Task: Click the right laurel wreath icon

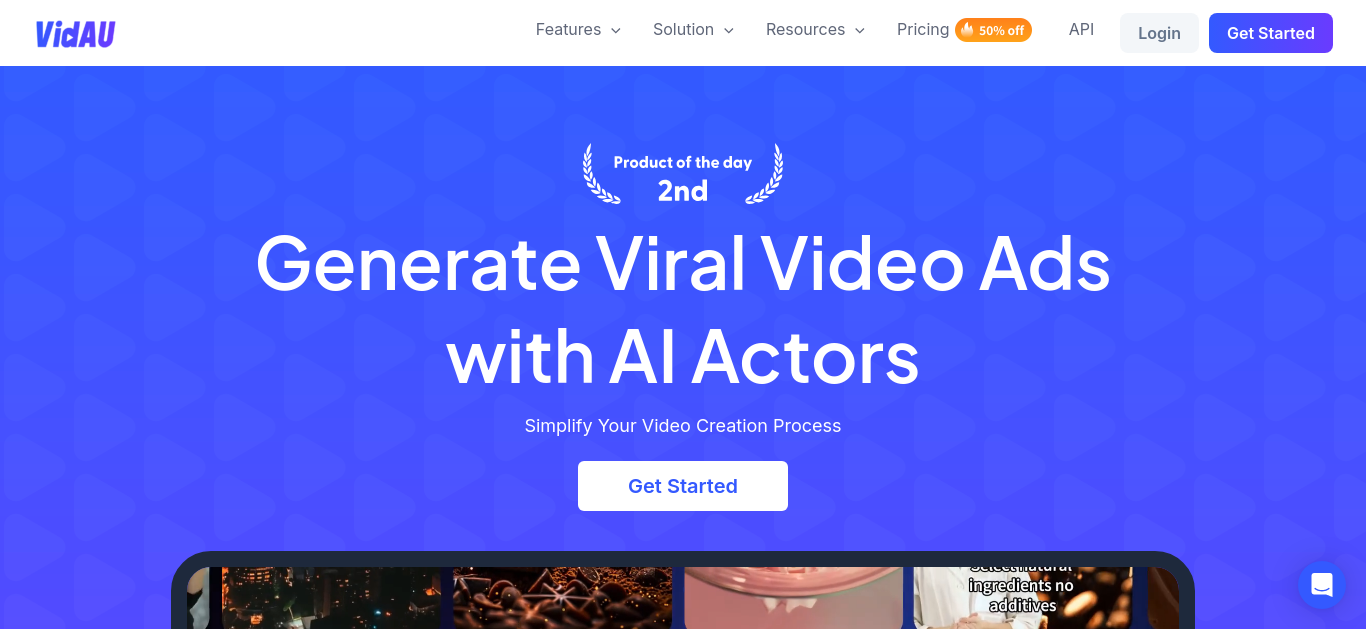Action: pyautogui.click(x=765, y=174)
